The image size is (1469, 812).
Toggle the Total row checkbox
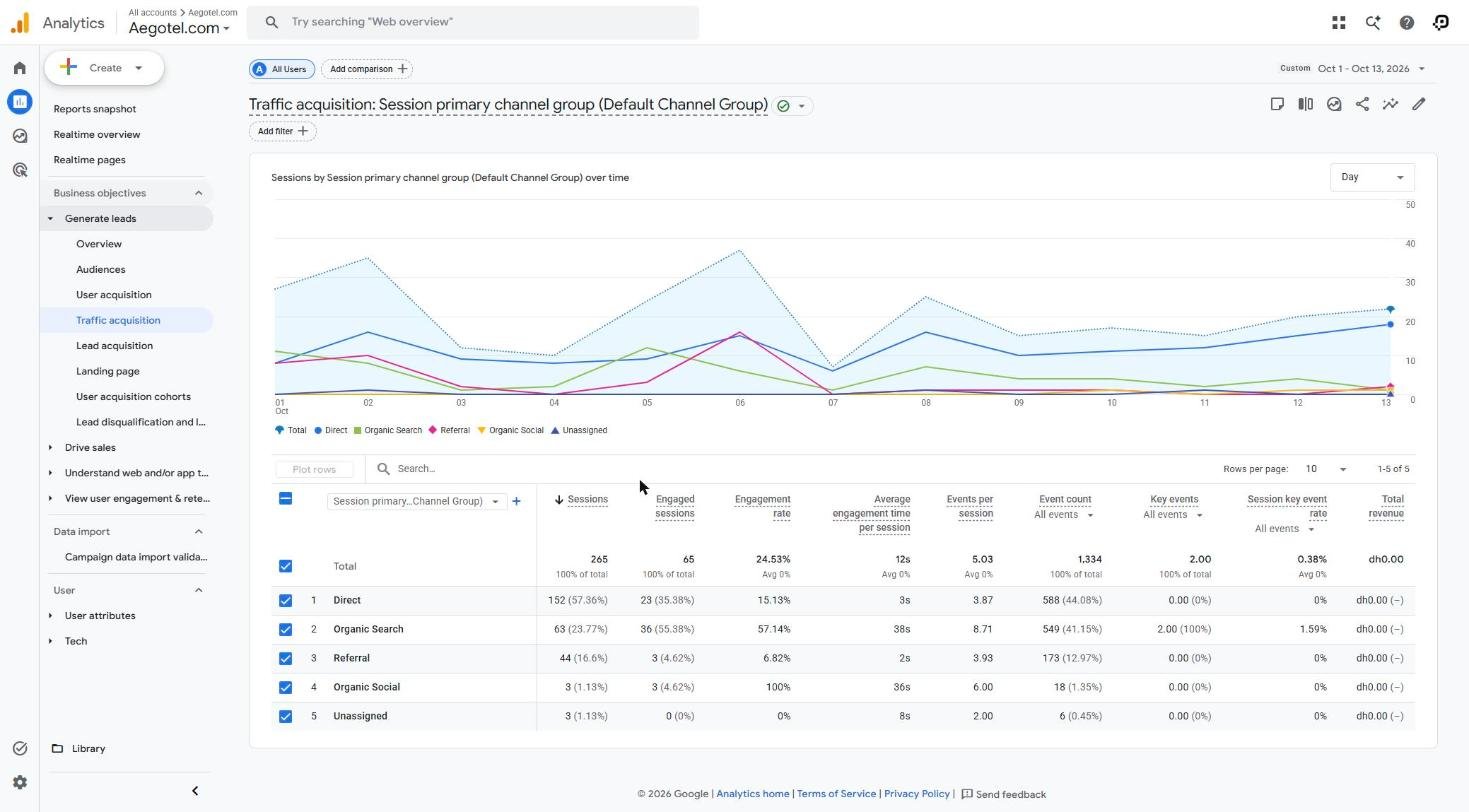(285, 566)
